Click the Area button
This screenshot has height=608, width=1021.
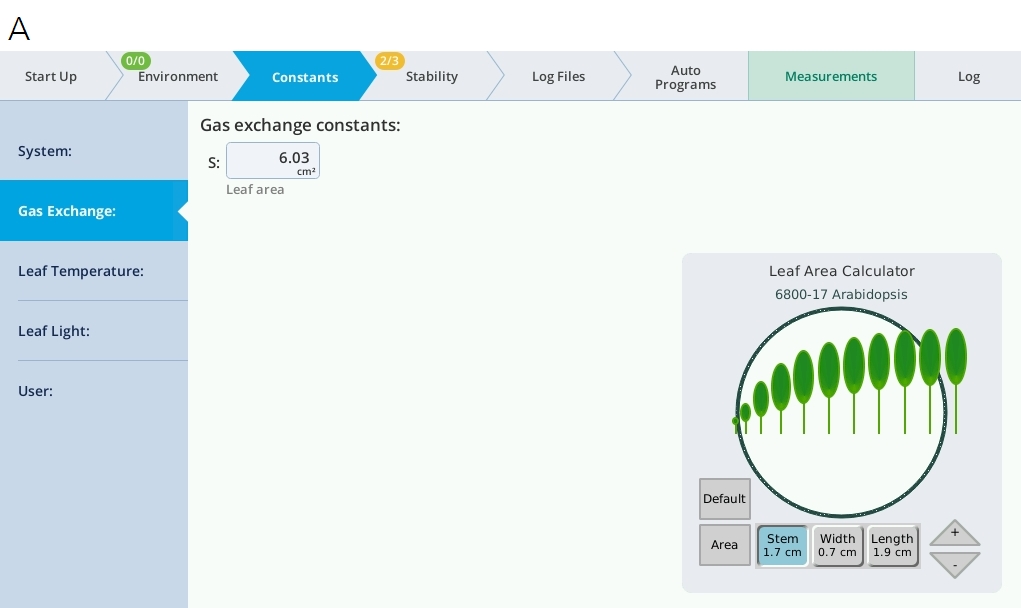tap(724, 545)
